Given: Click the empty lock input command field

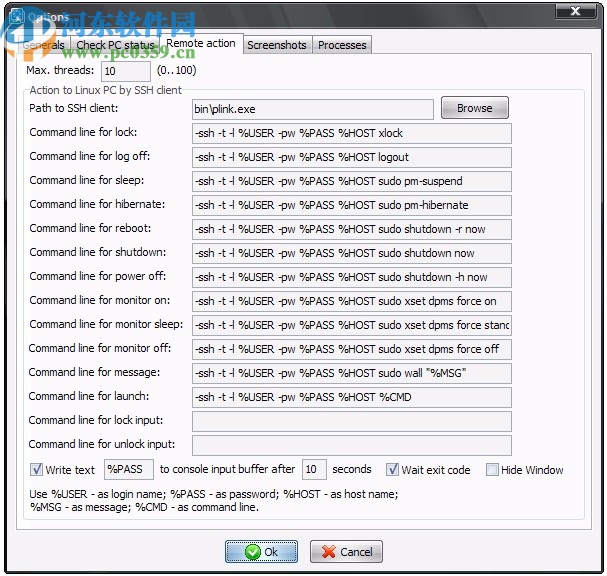Looking at the screenshot, I should coord(352,422).
